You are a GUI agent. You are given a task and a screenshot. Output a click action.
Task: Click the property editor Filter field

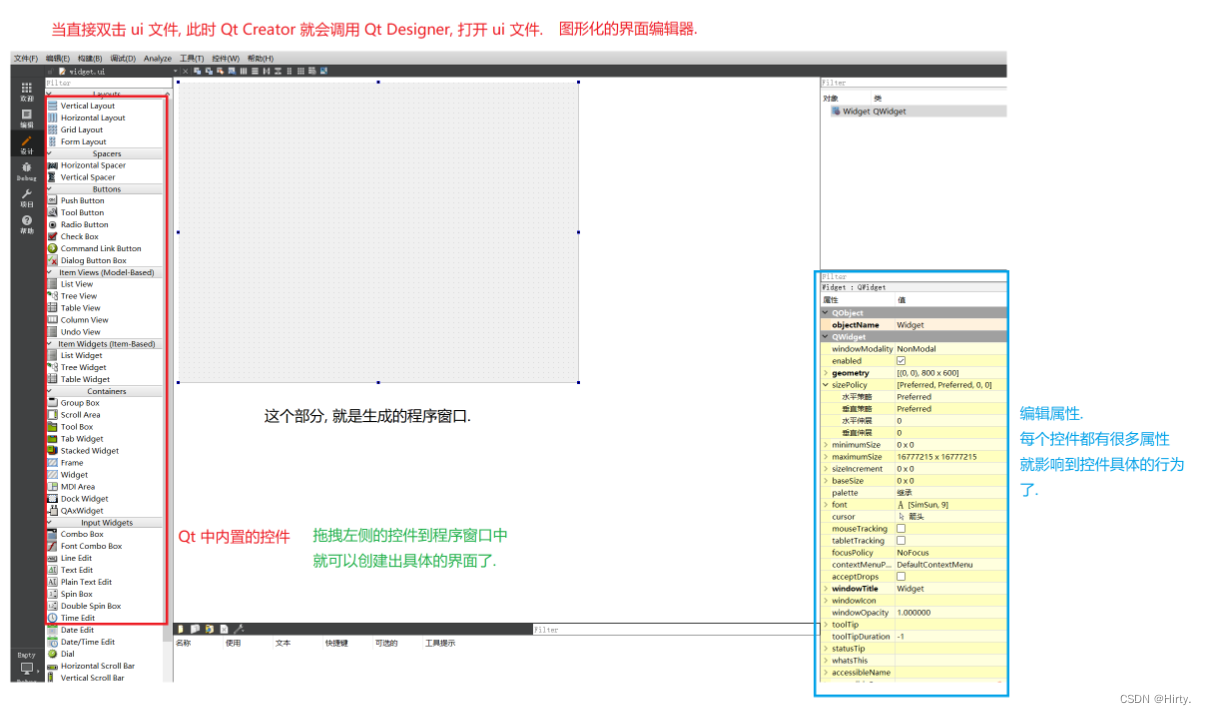913,277
